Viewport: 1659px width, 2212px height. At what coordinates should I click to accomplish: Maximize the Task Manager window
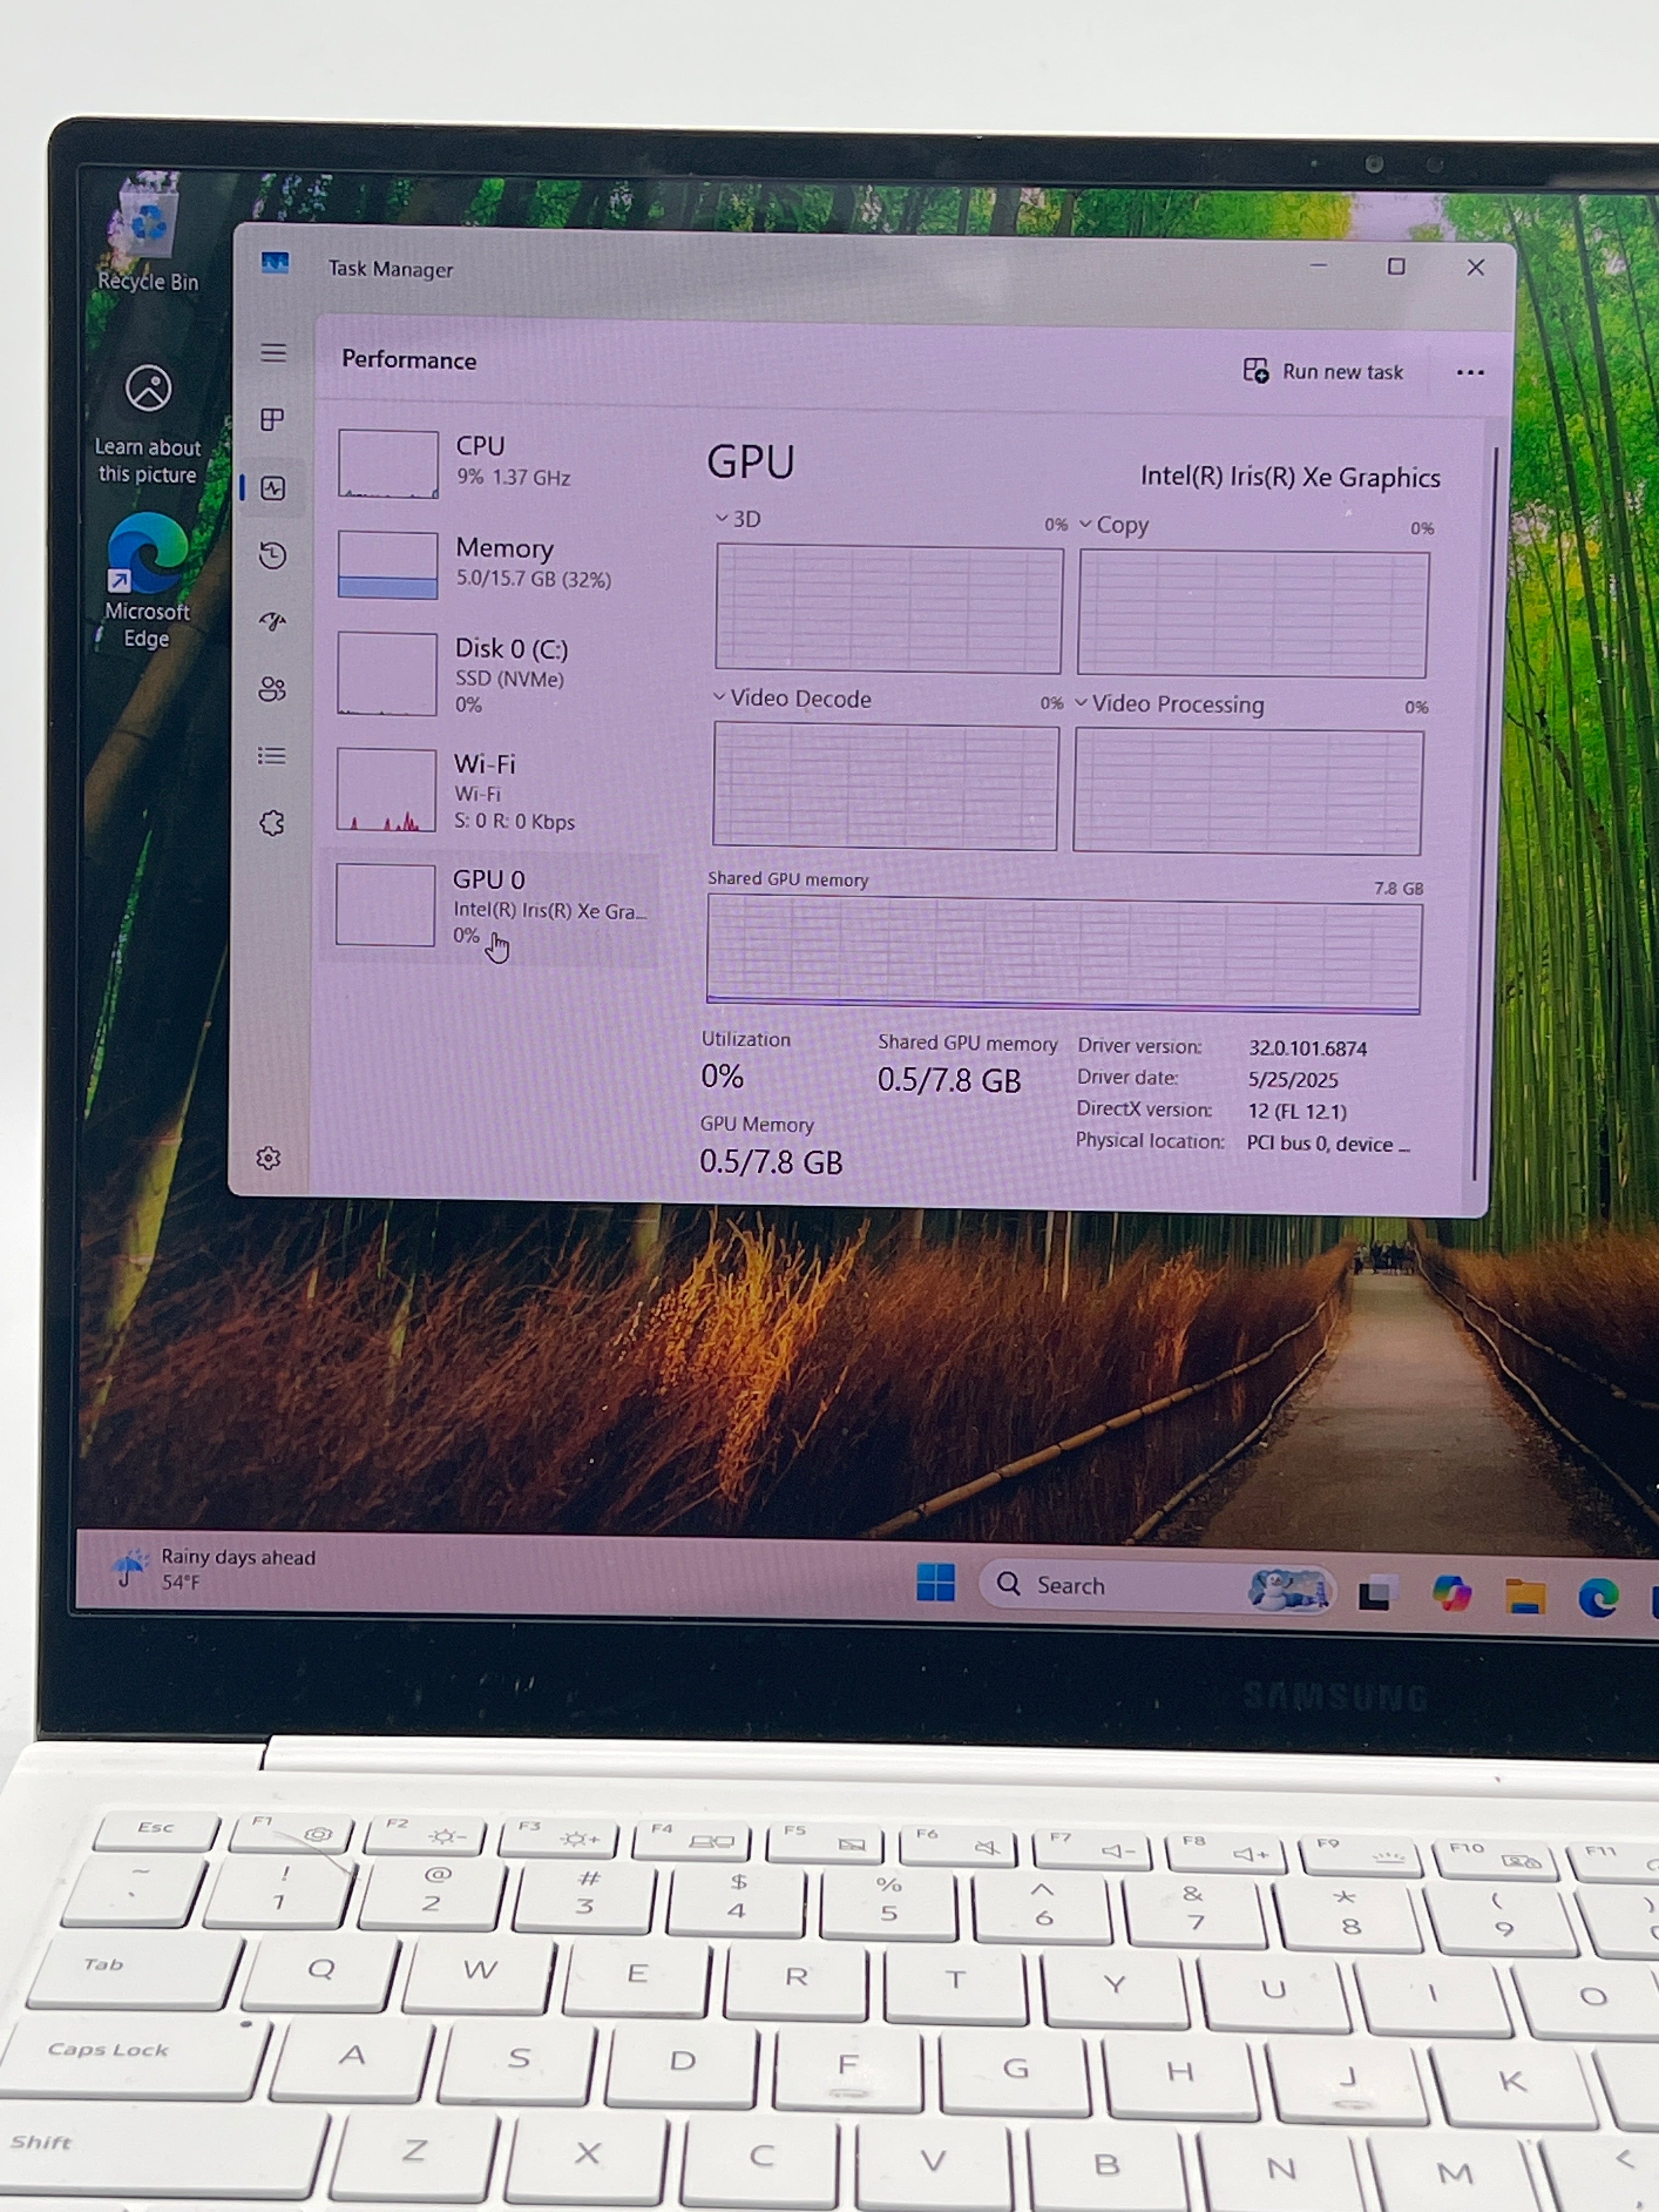pos(1396,266)
